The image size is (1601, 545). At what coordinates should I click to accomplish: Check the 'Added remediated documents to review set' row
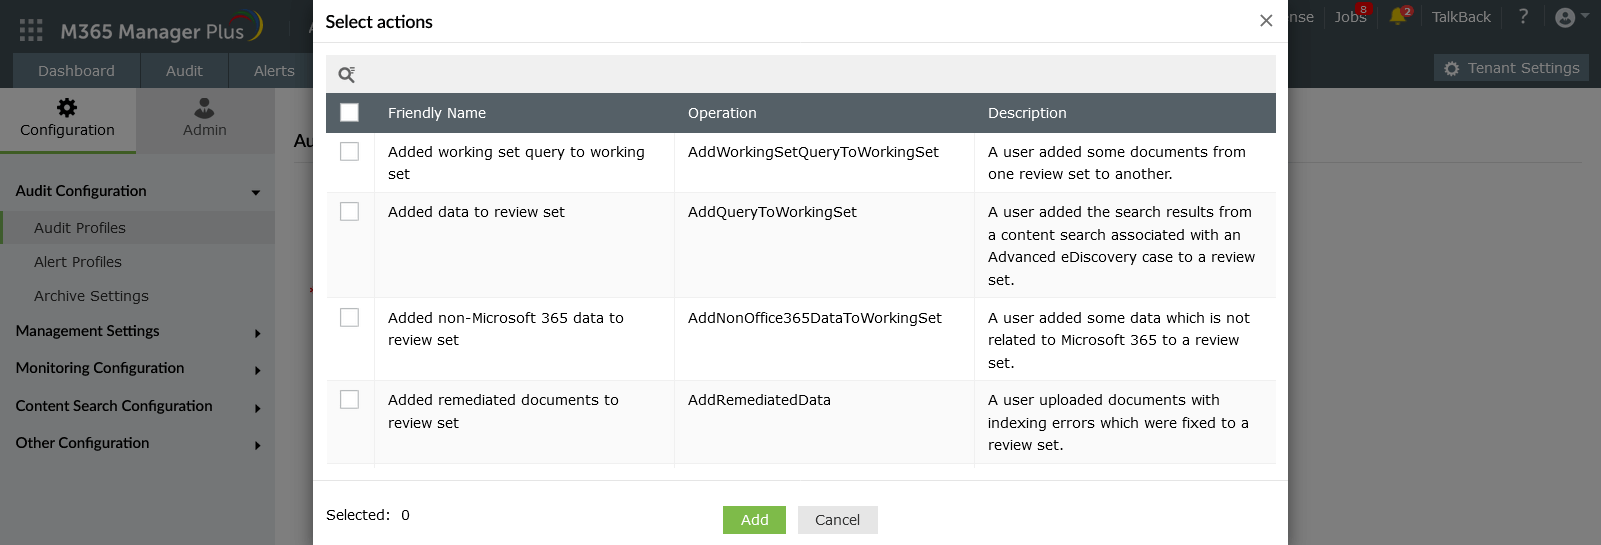tap(349, 400)
